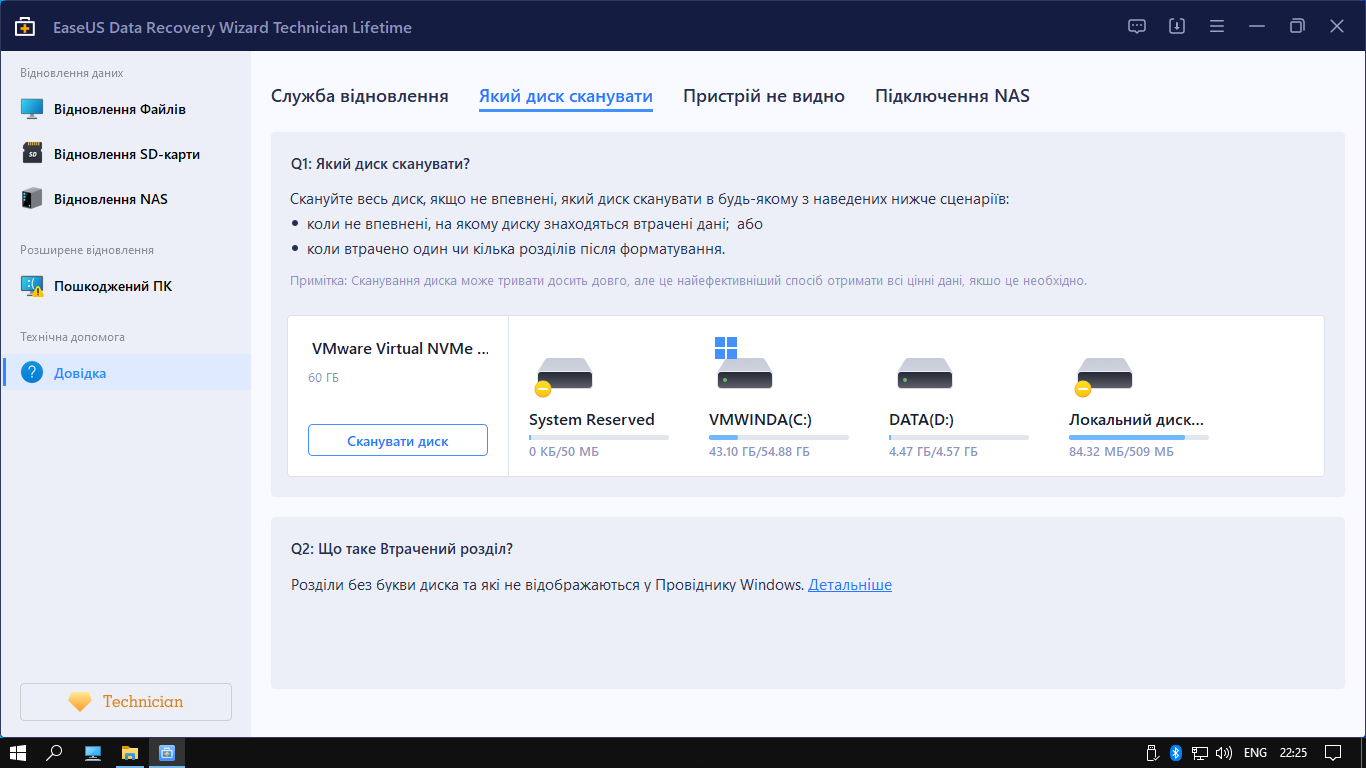Select the Локальний диск drive icon
The height and width of the screenshot is (768, 1366).
(x=1103, y=373)
